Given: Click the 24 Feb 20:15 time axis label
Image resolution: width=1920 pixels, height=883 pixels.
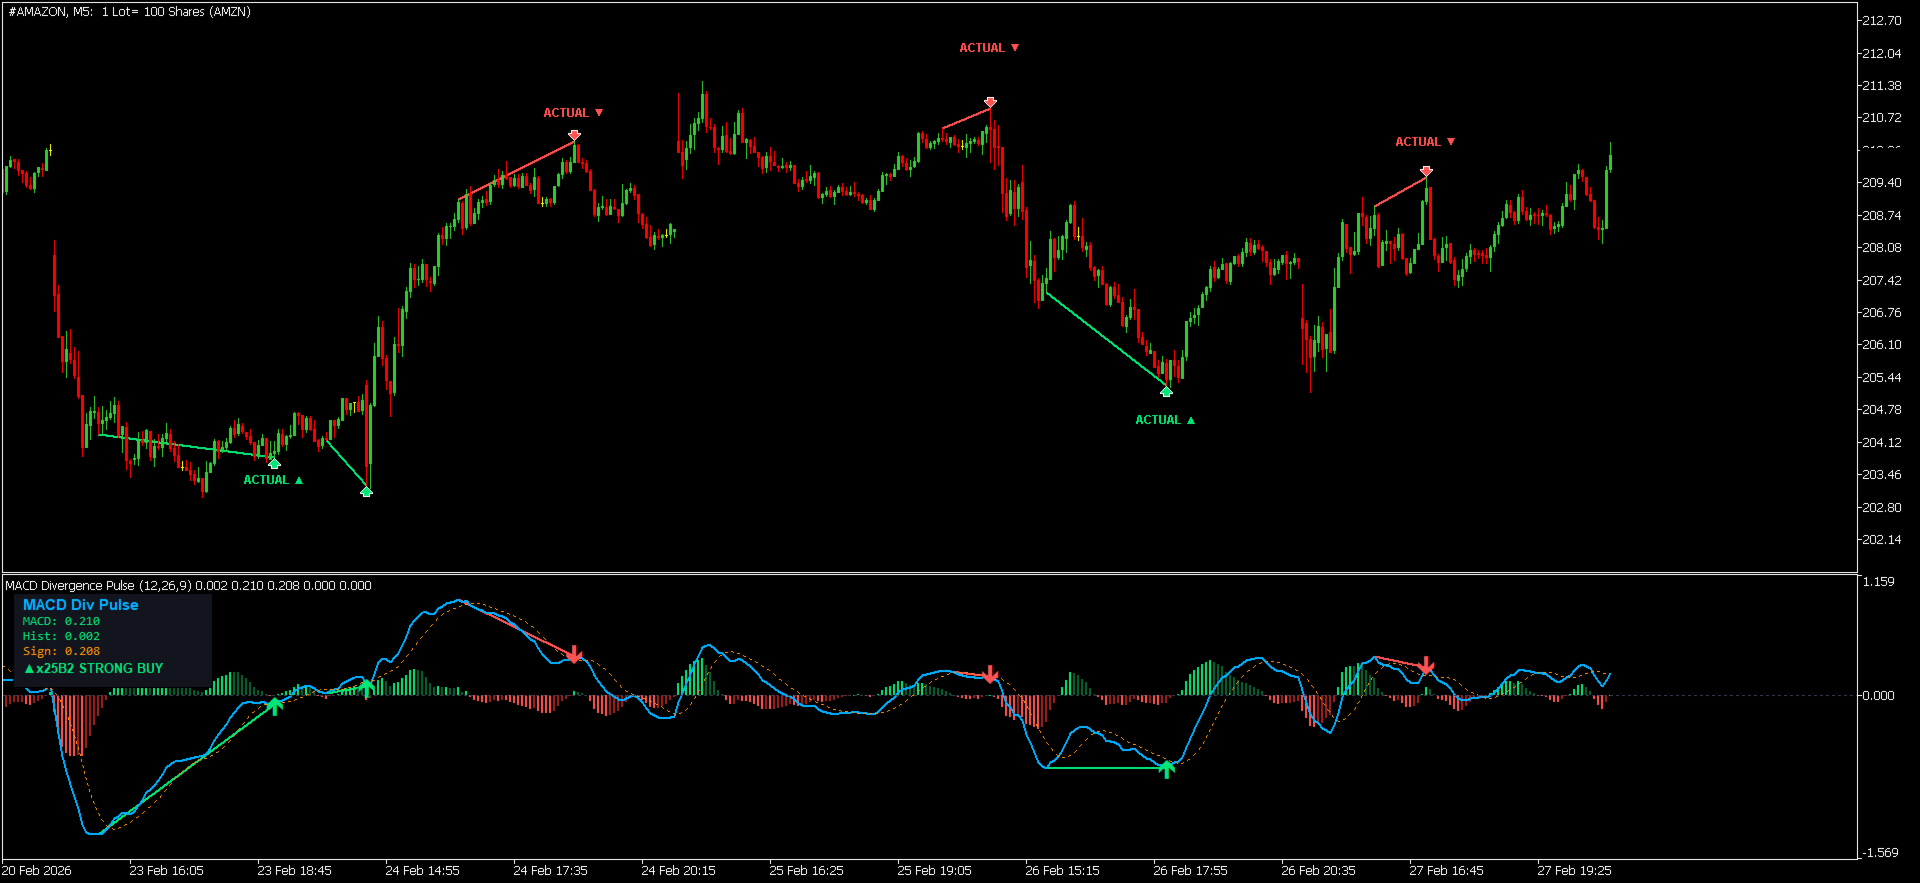Looking at the screenshot, I should (678, 871).
